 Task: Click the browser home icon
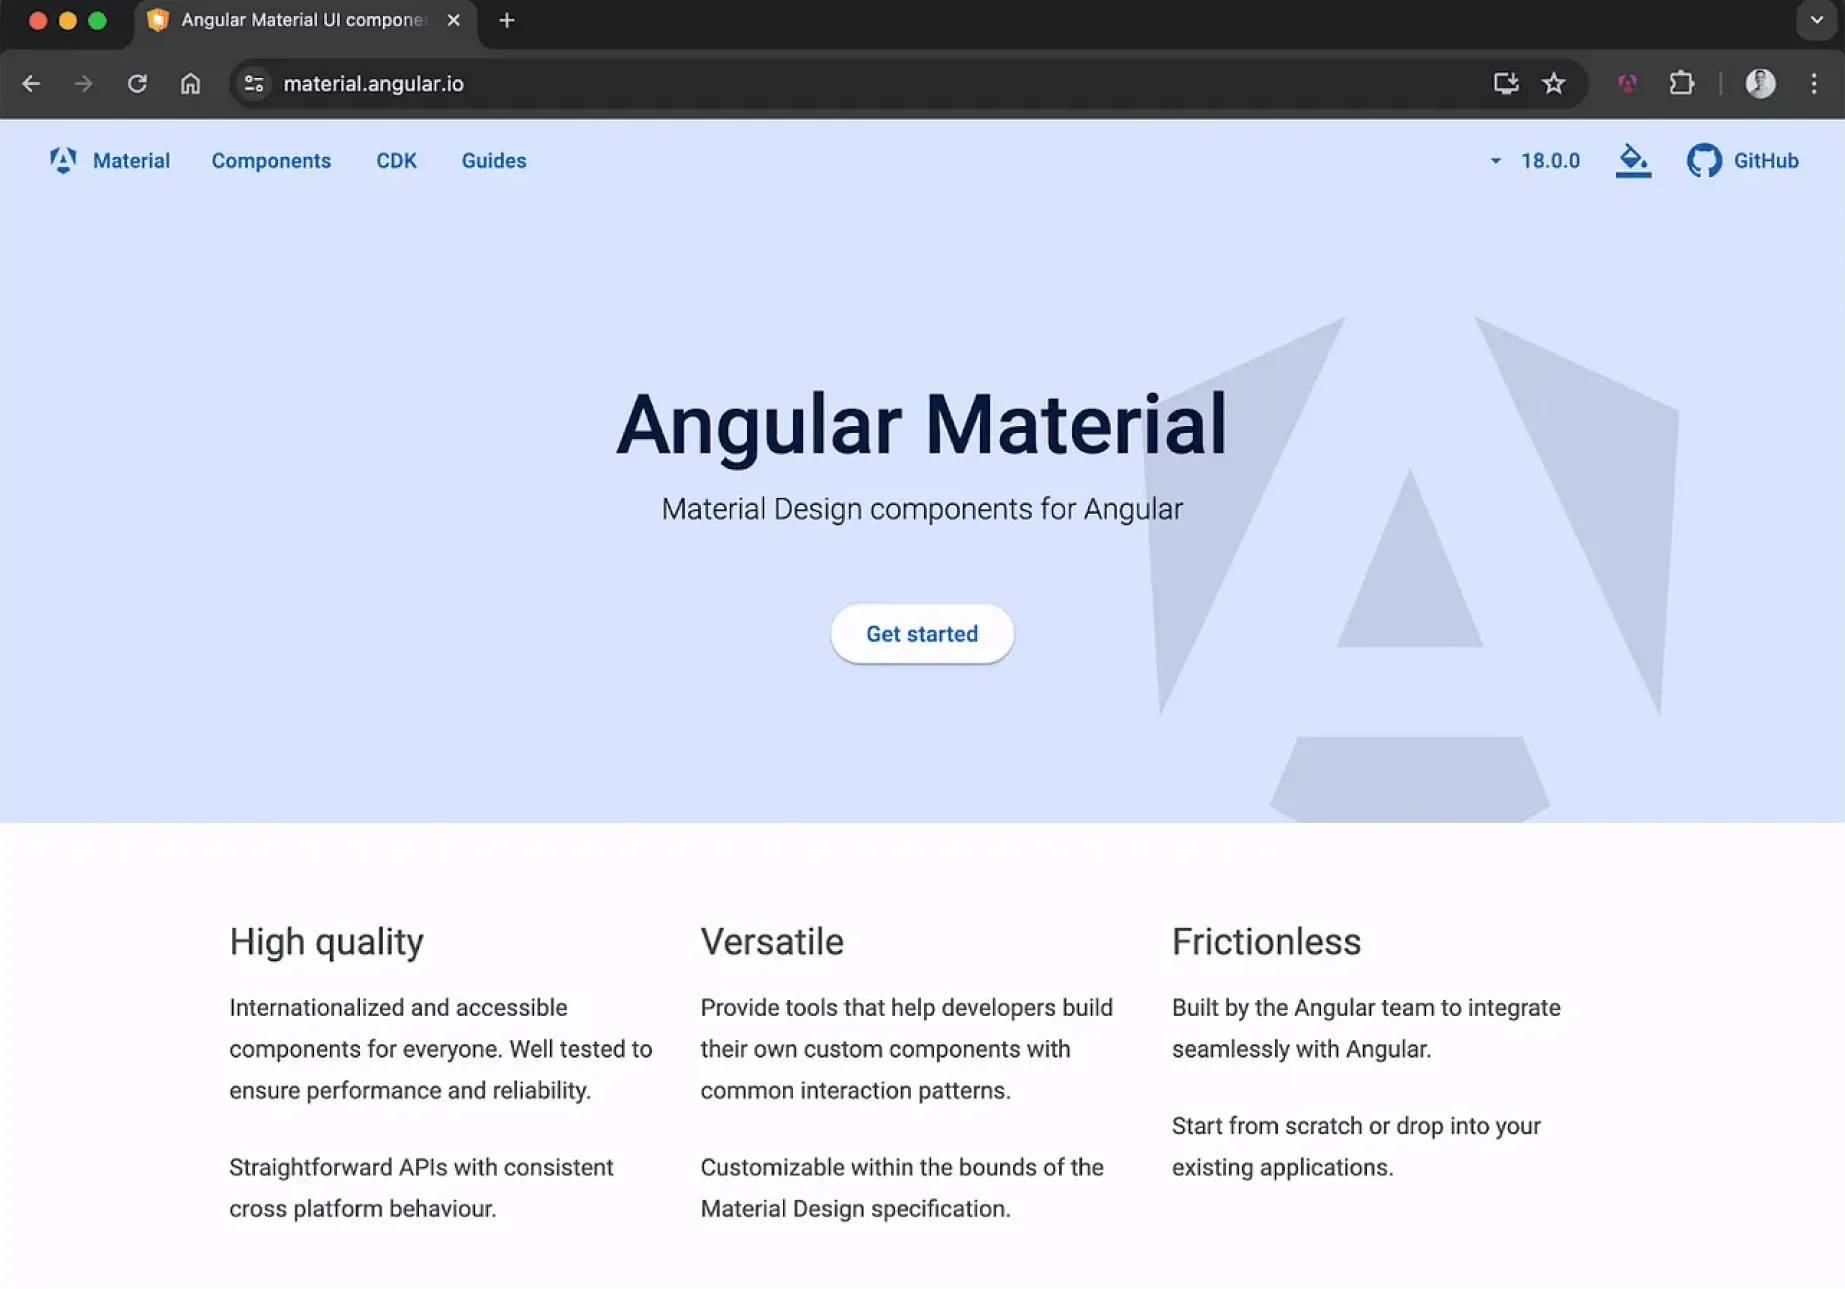click(191, 84)
